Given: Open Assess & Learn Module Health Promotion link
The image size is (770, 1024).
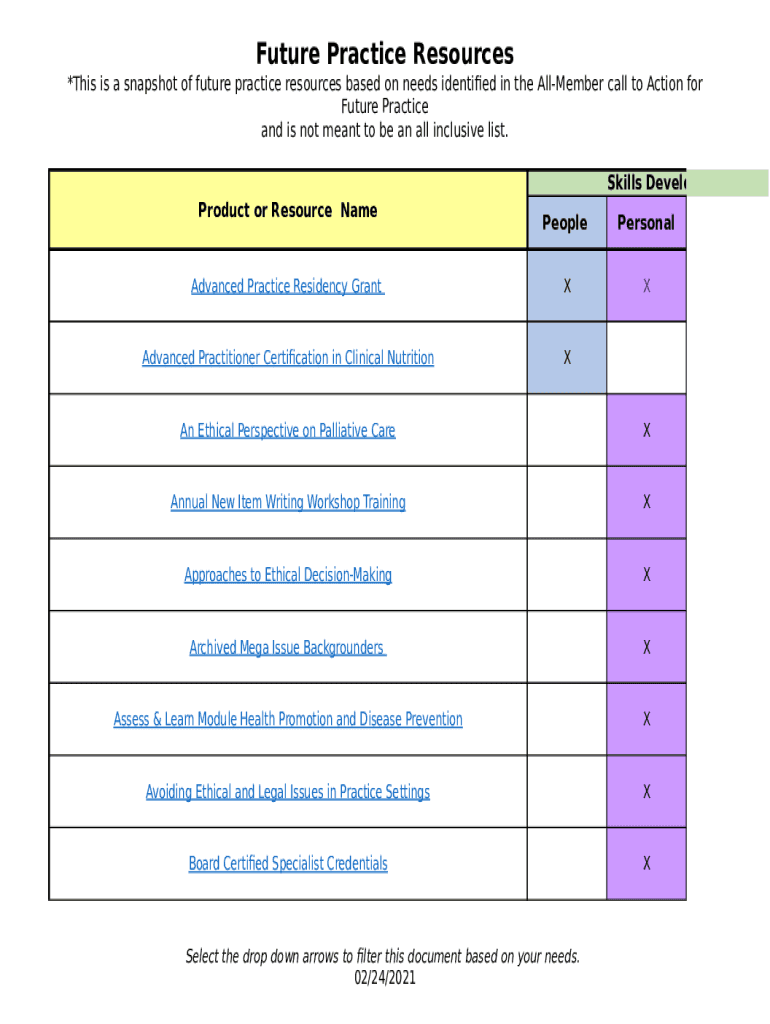Looking at the screenshot, I should click(288, 720).
